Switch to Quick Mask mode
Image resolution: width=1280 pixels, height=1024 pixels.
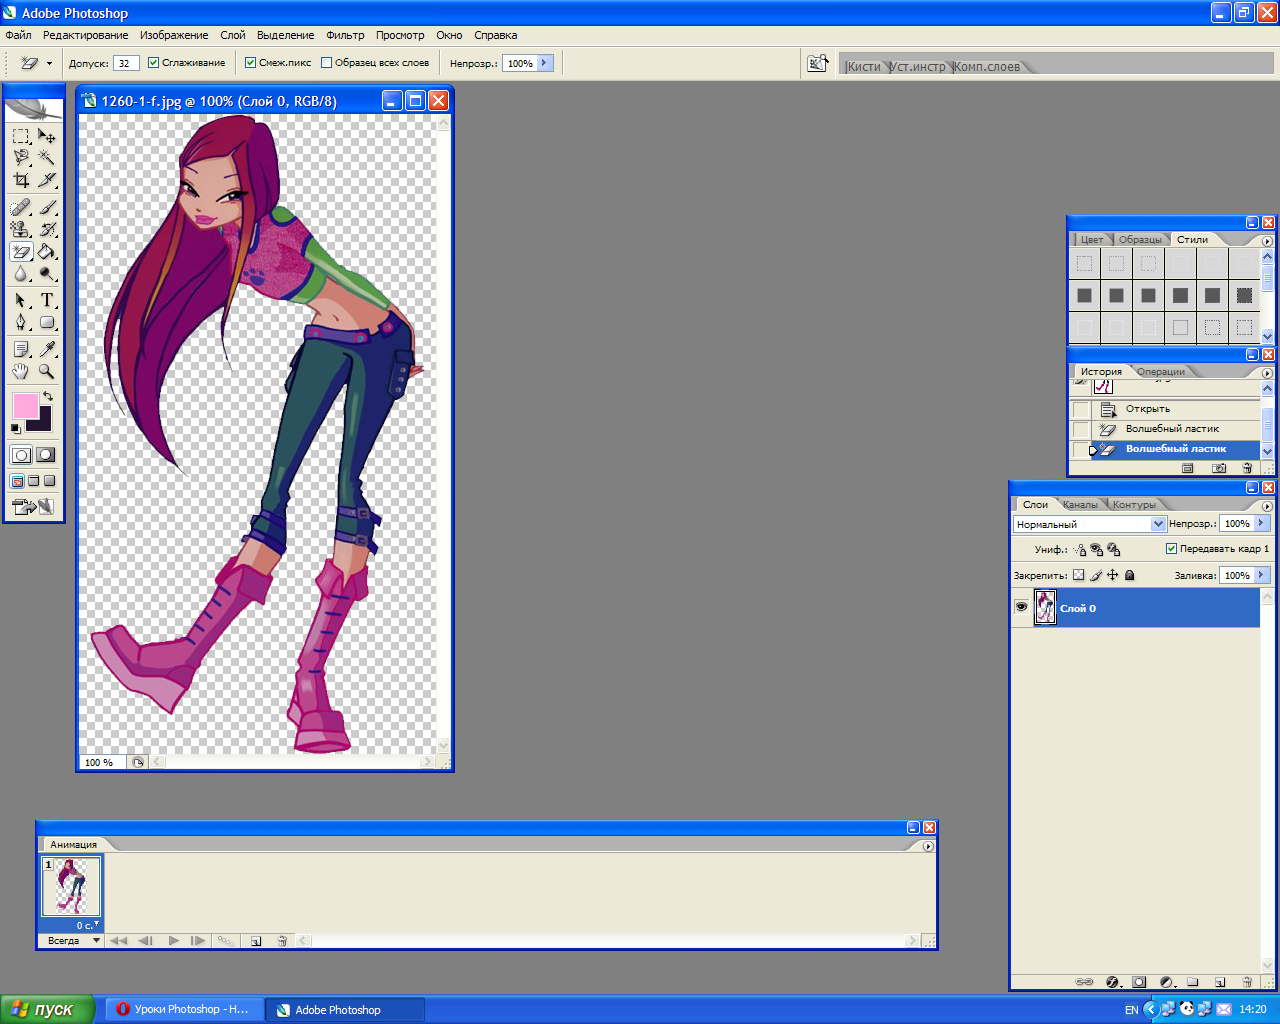[46, 455]
